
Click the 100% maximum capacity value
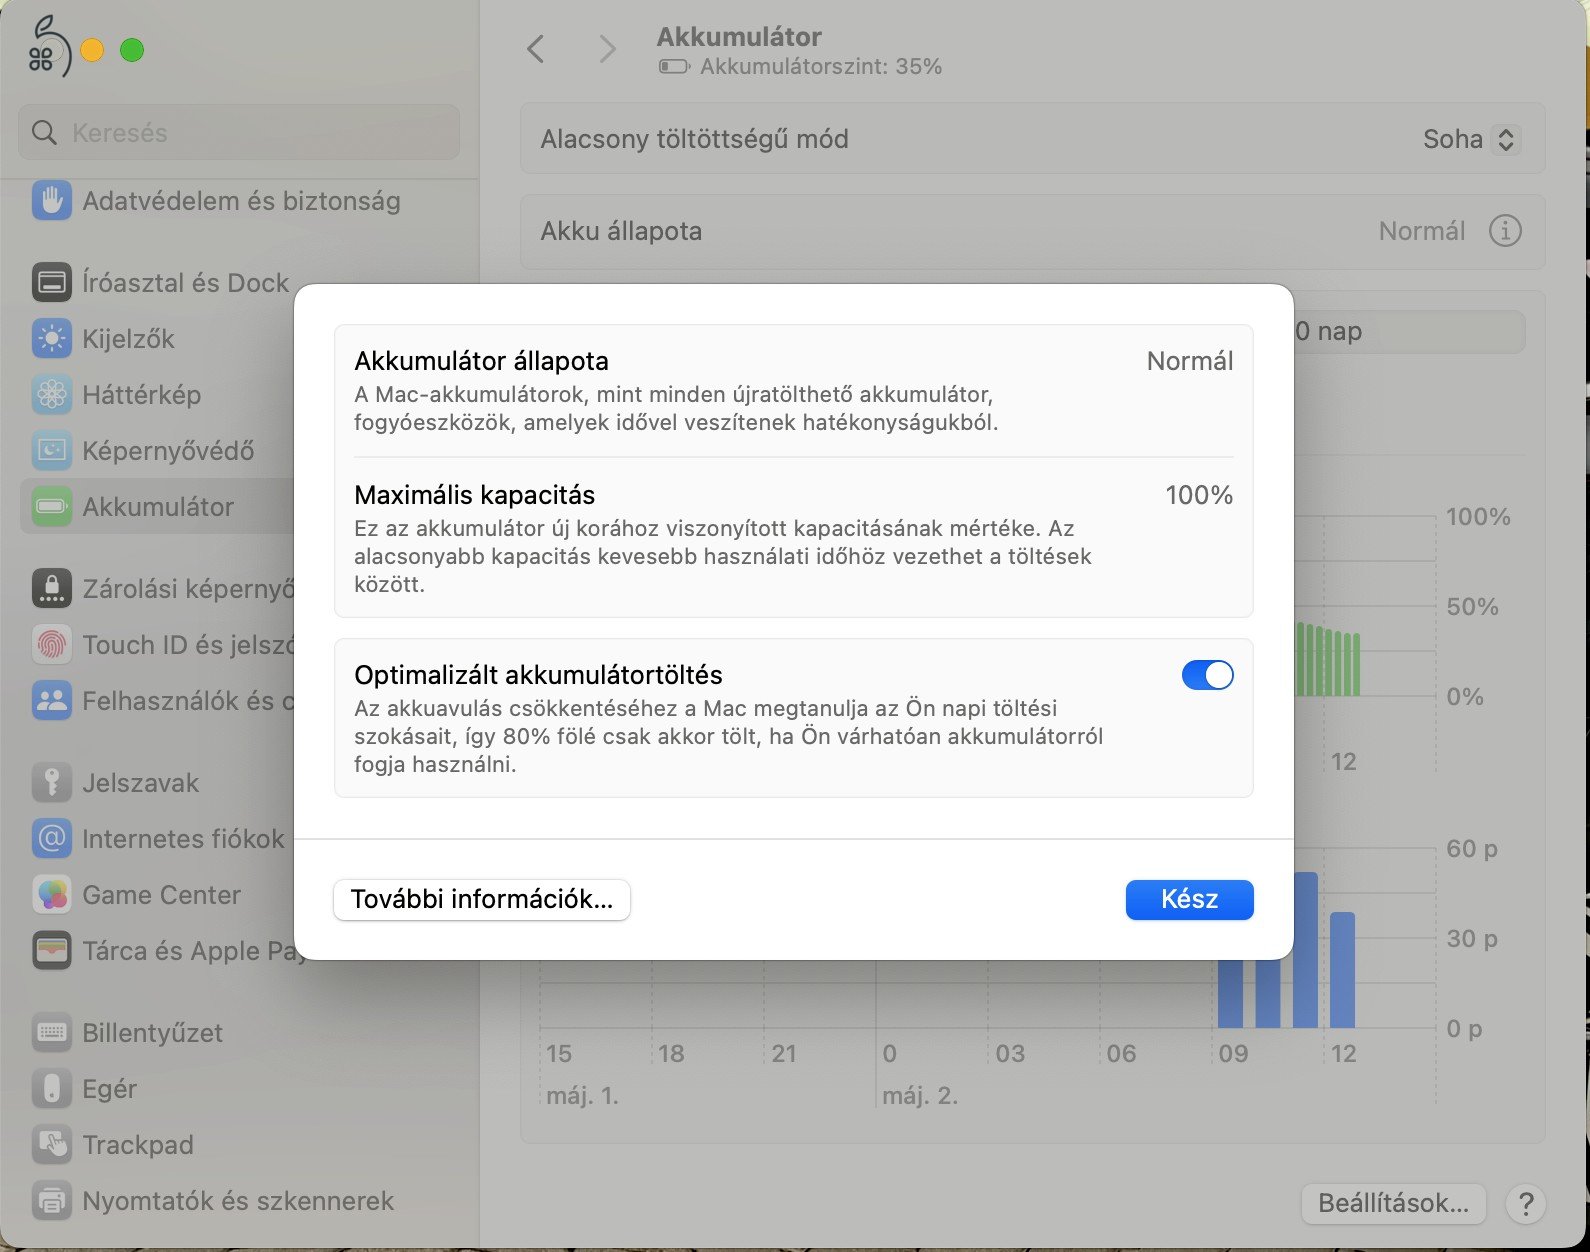click(1199, 495)
